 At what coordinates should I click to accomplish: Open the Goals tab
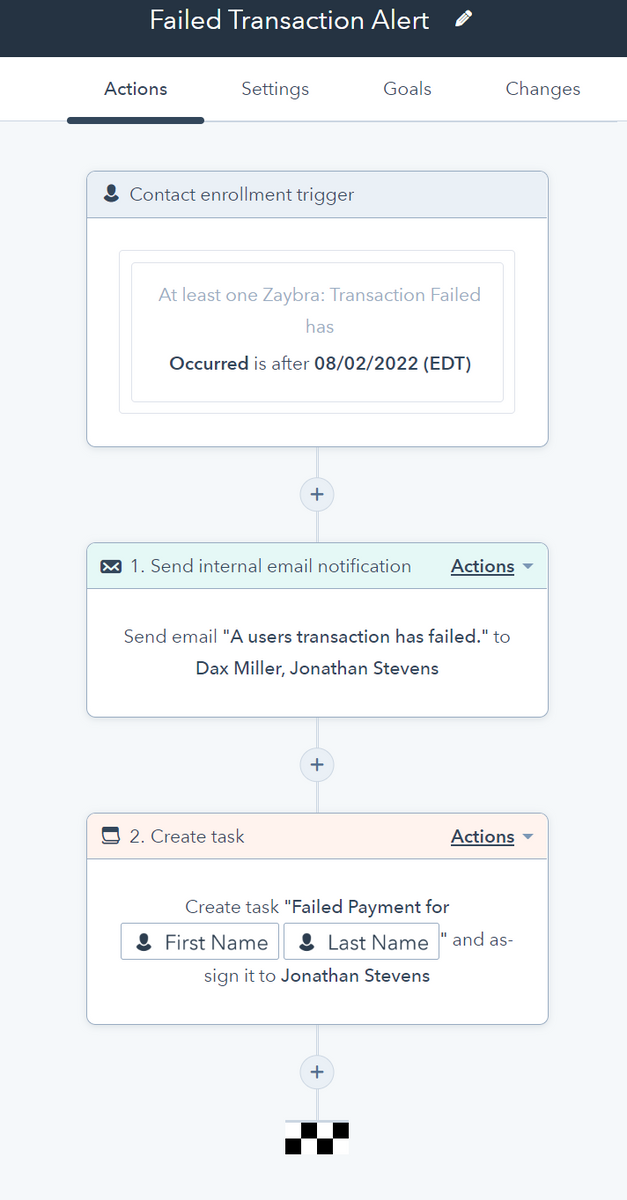407,89
